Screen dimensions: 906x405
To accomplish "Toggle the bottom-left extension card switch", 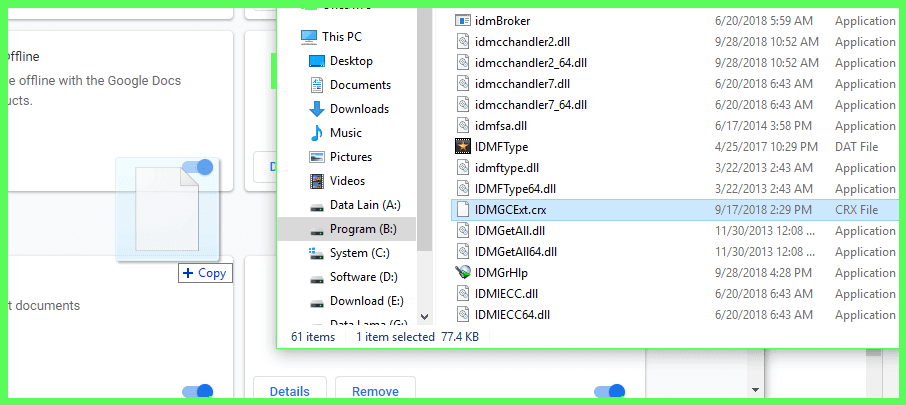I will click(x=197, y=391).
